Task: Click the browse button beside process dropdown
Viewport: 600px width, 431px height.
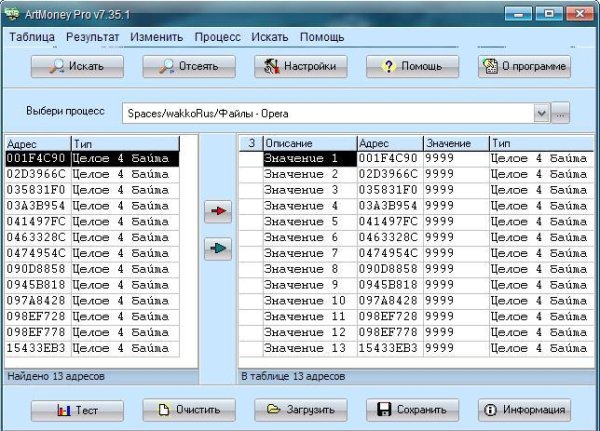Action: pos(560,113)
